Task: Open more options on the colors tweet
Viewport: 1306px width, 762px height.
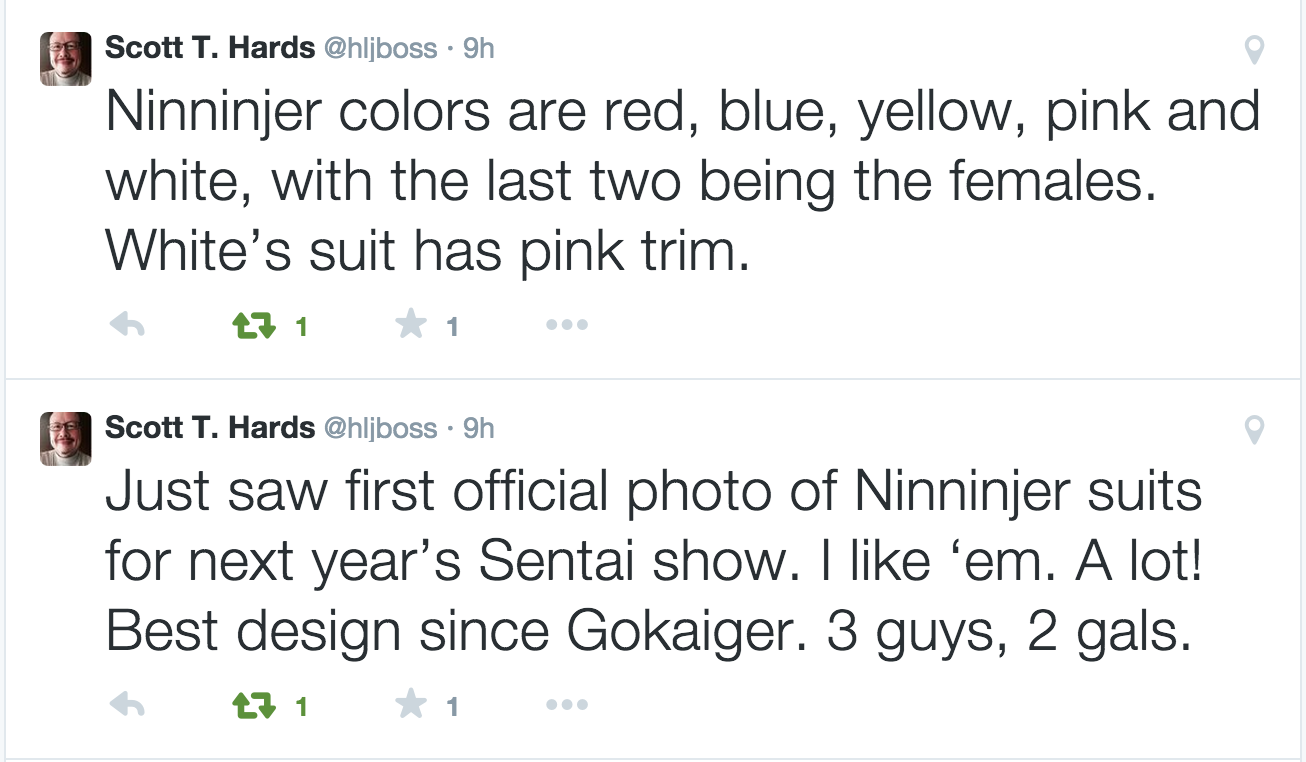Action: click(567, 325)
